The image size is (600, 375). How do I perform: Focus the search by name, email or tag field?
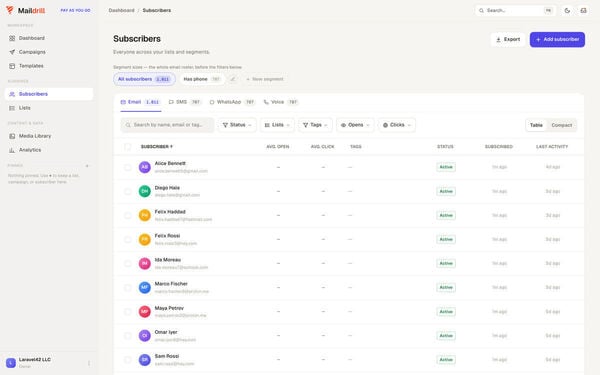coord(167,125)
